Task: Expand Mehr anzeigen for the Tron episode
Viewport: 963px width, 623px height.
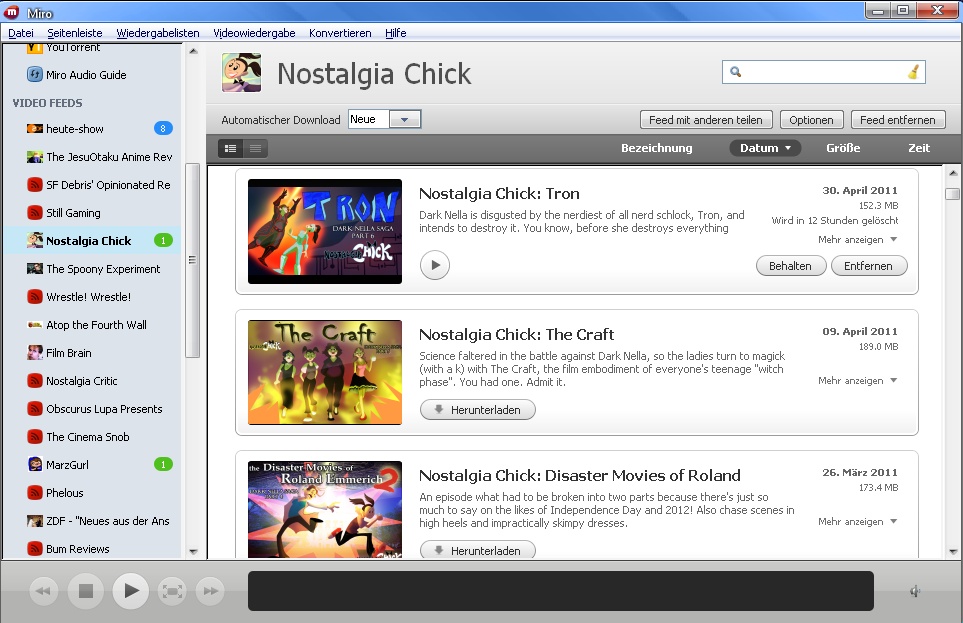Action: tap(857, 240)
